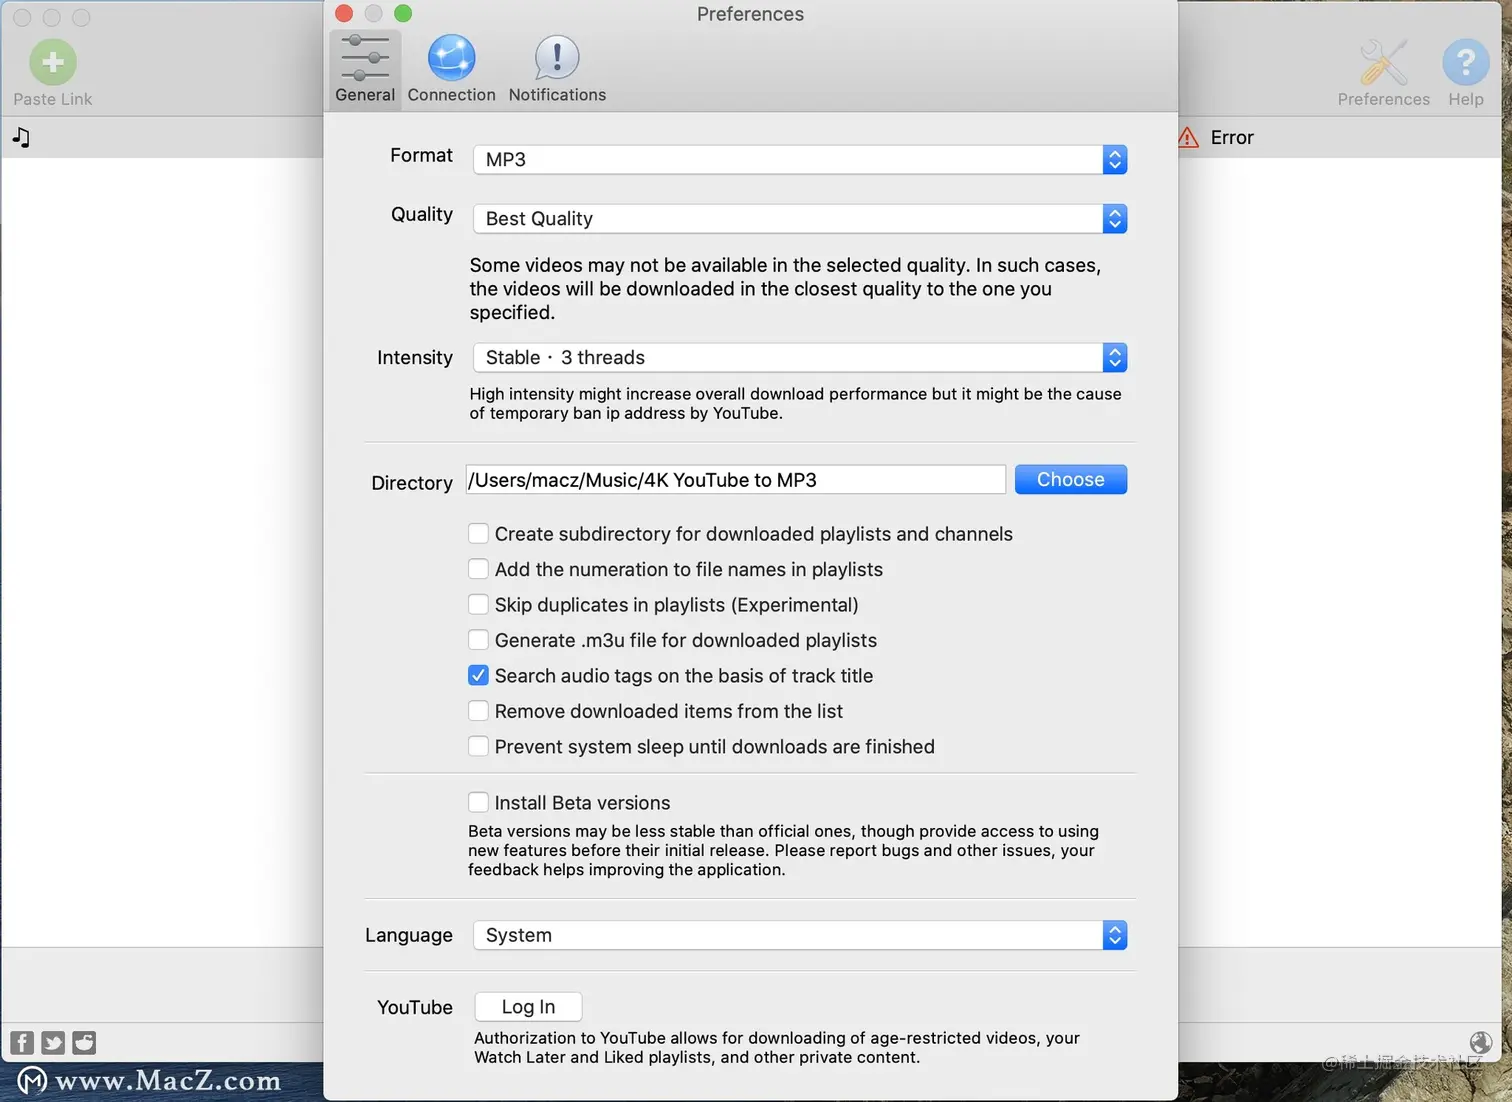Enable Add the numeration to file names
Screen dimensions: 1512x1102
(x=479, y=569)
